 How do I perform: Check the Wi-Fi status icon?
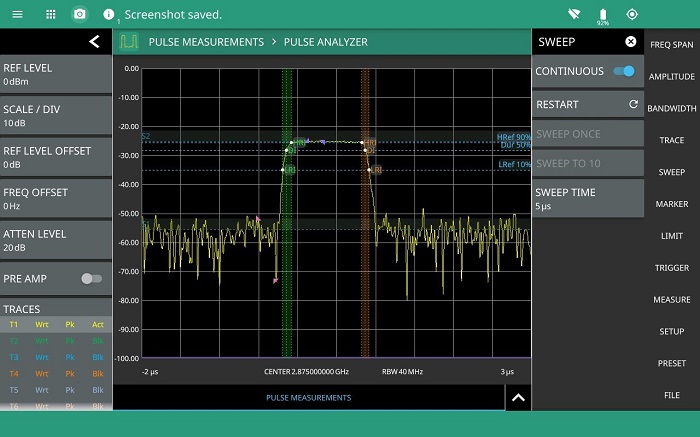click(574, 14)
